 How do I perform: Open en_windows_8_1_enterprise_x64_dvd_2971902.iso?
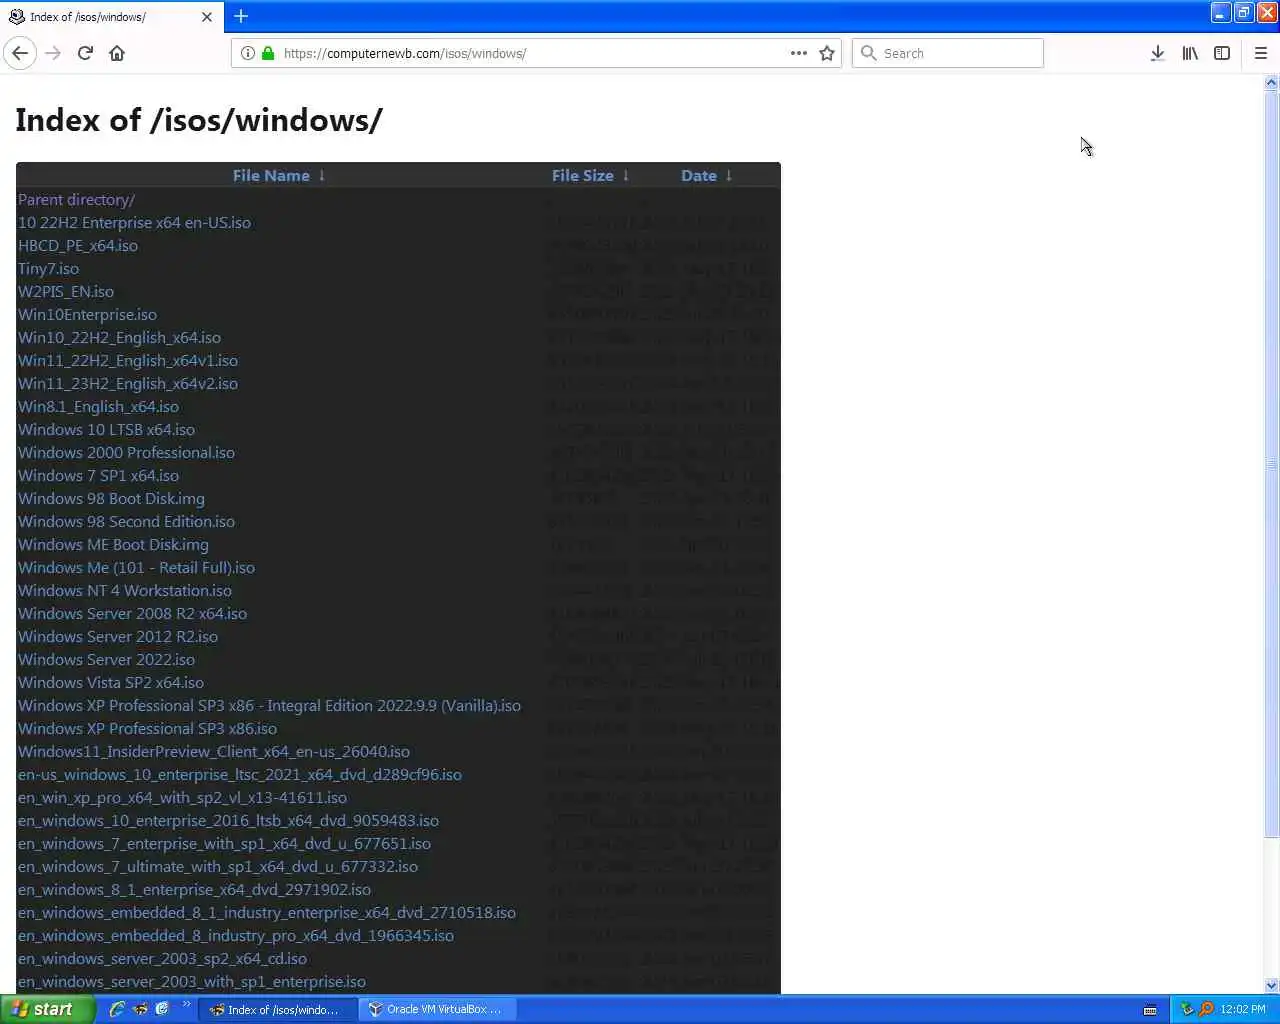194,889
